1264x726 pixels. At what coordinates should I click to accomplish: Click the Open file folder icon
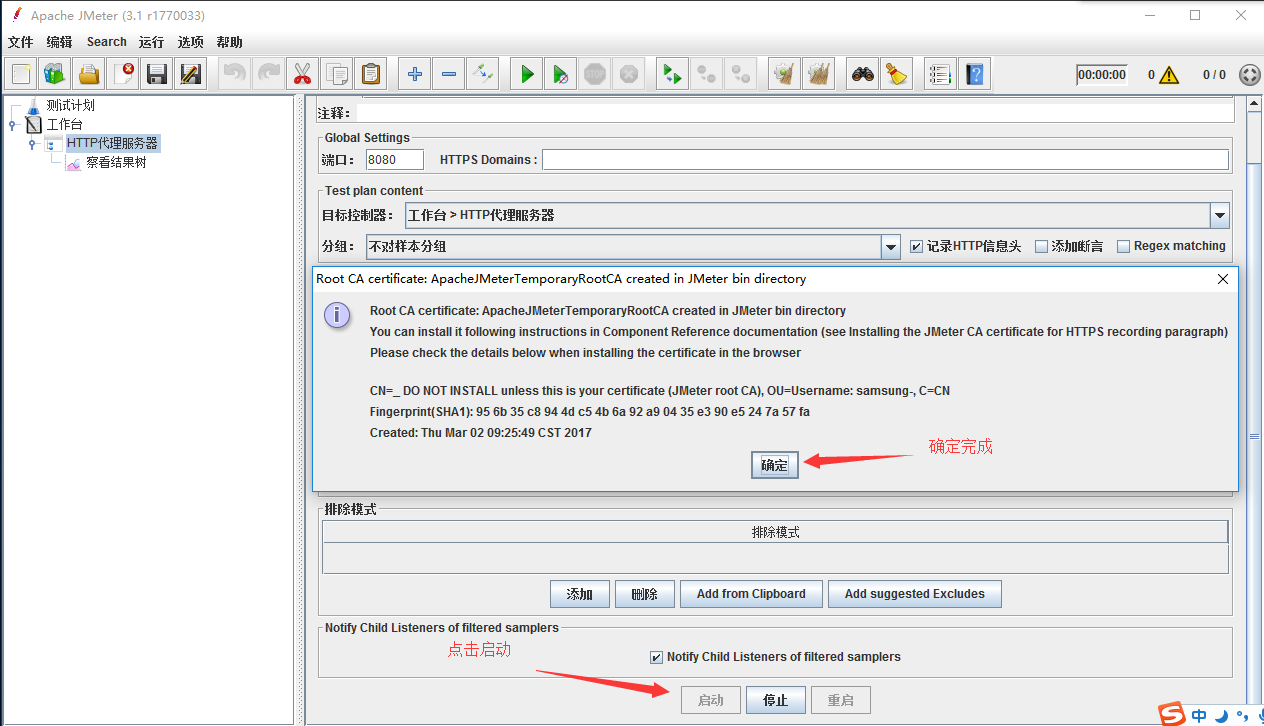[x=89, y=74]
